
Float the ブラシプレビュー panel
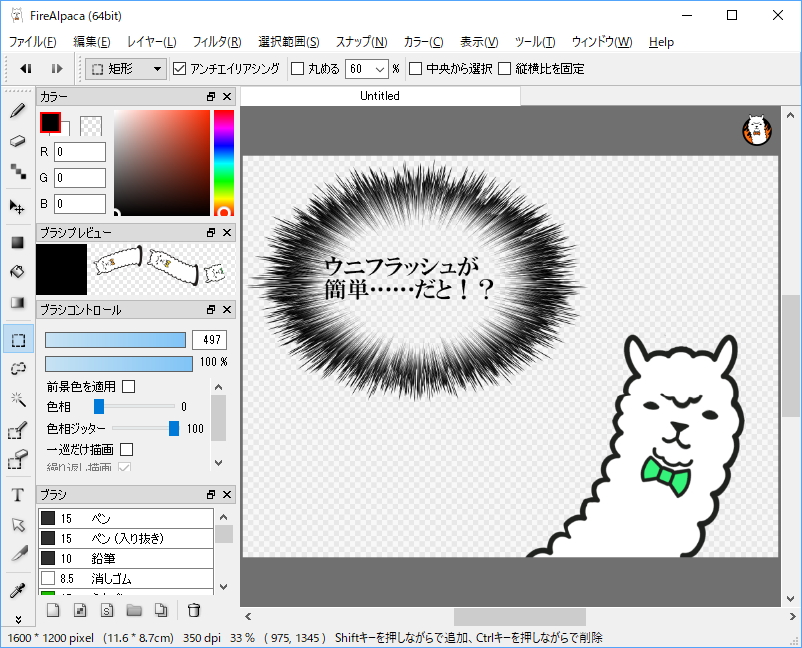click(x=211, y=233)
